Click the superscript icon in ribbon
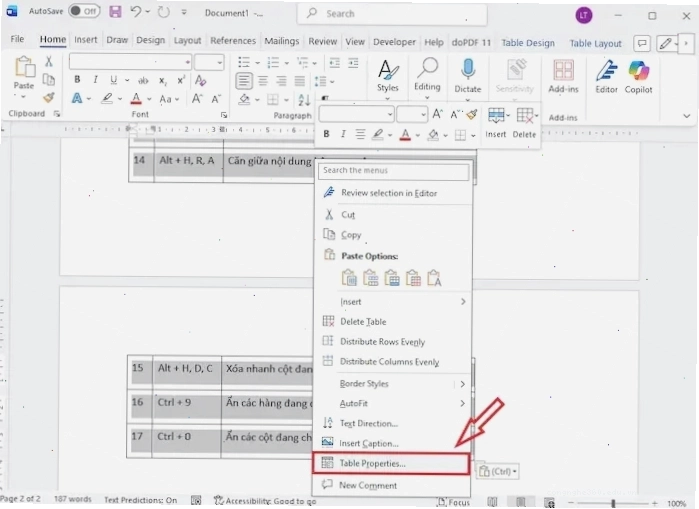Screen dimensions: 699x509 pyautogui.click(x=181, y=80)
